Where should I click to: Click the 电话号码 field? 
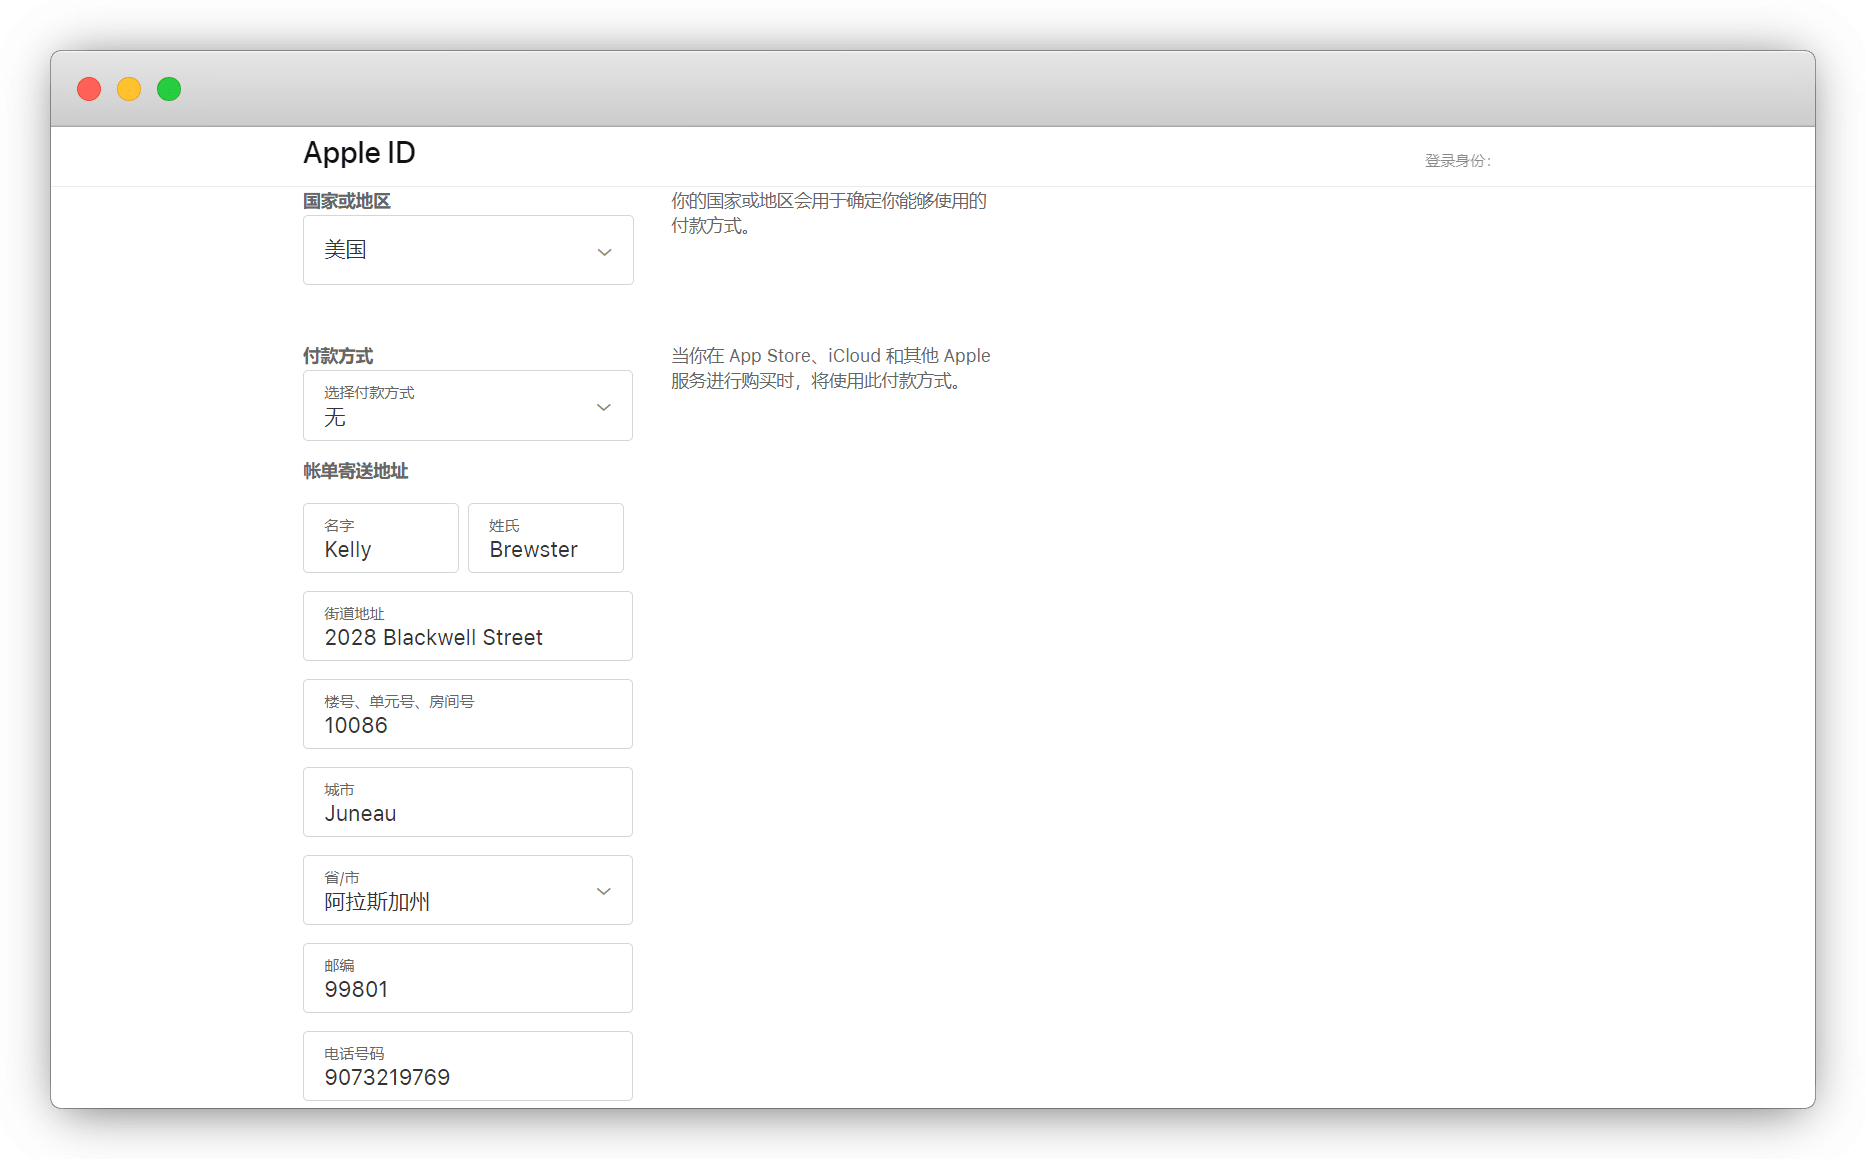point(468,1067)
